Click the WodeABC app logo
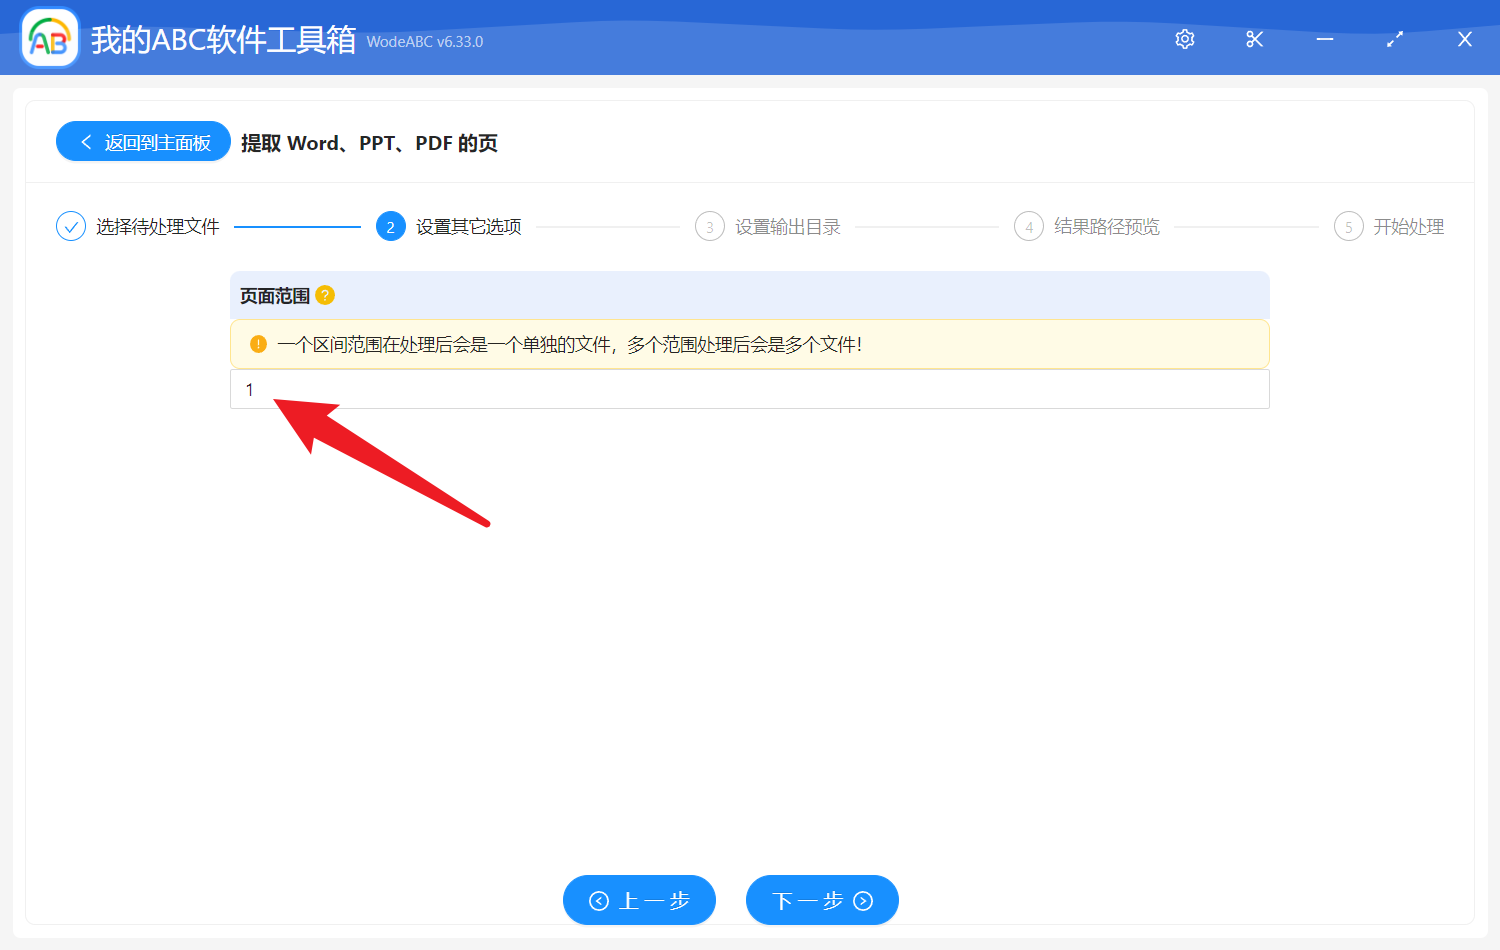 point(50,38)
